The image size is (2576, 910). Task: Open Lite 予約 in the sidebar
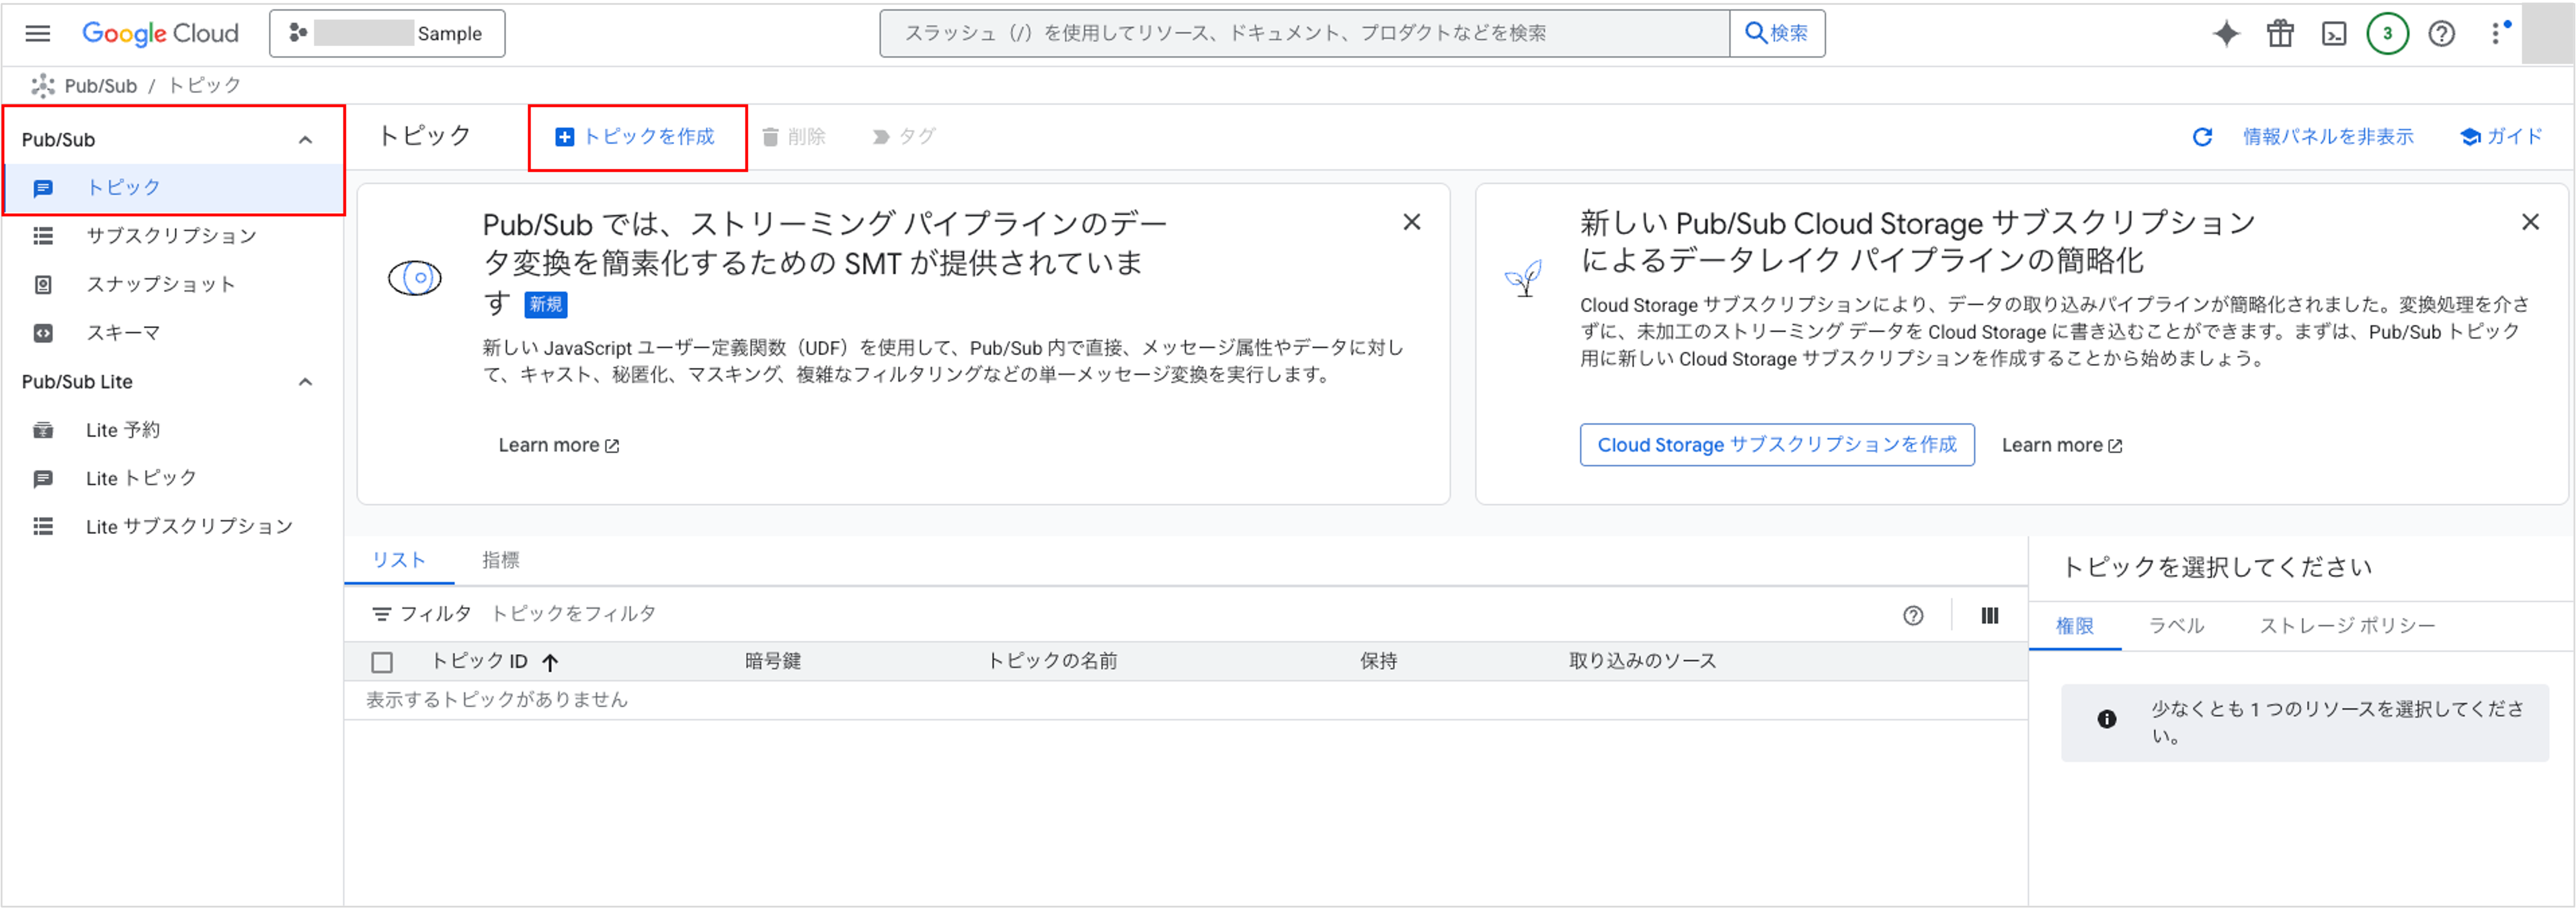(x=172, y=430)
